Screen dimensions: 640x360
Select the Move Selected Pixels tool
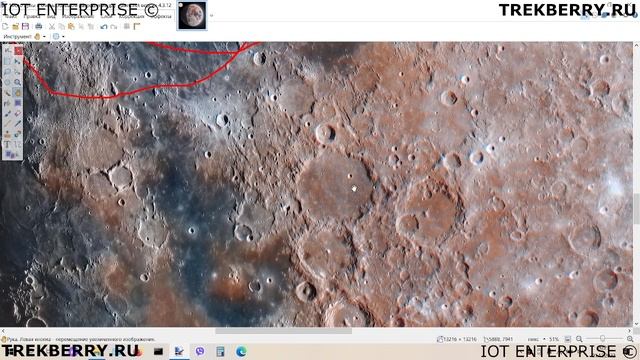pyautogui.click(x=18, y=61)
